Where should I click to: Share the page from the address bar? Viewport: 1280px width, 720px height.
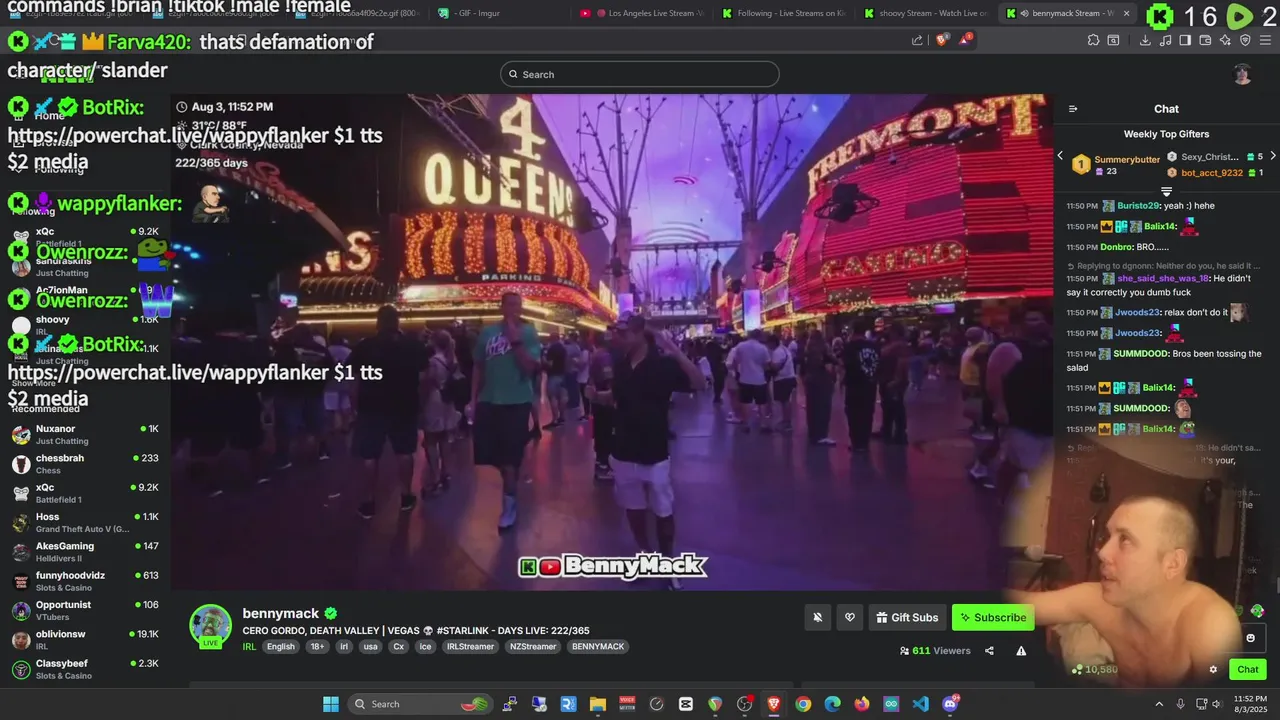(x=917, y=40)
